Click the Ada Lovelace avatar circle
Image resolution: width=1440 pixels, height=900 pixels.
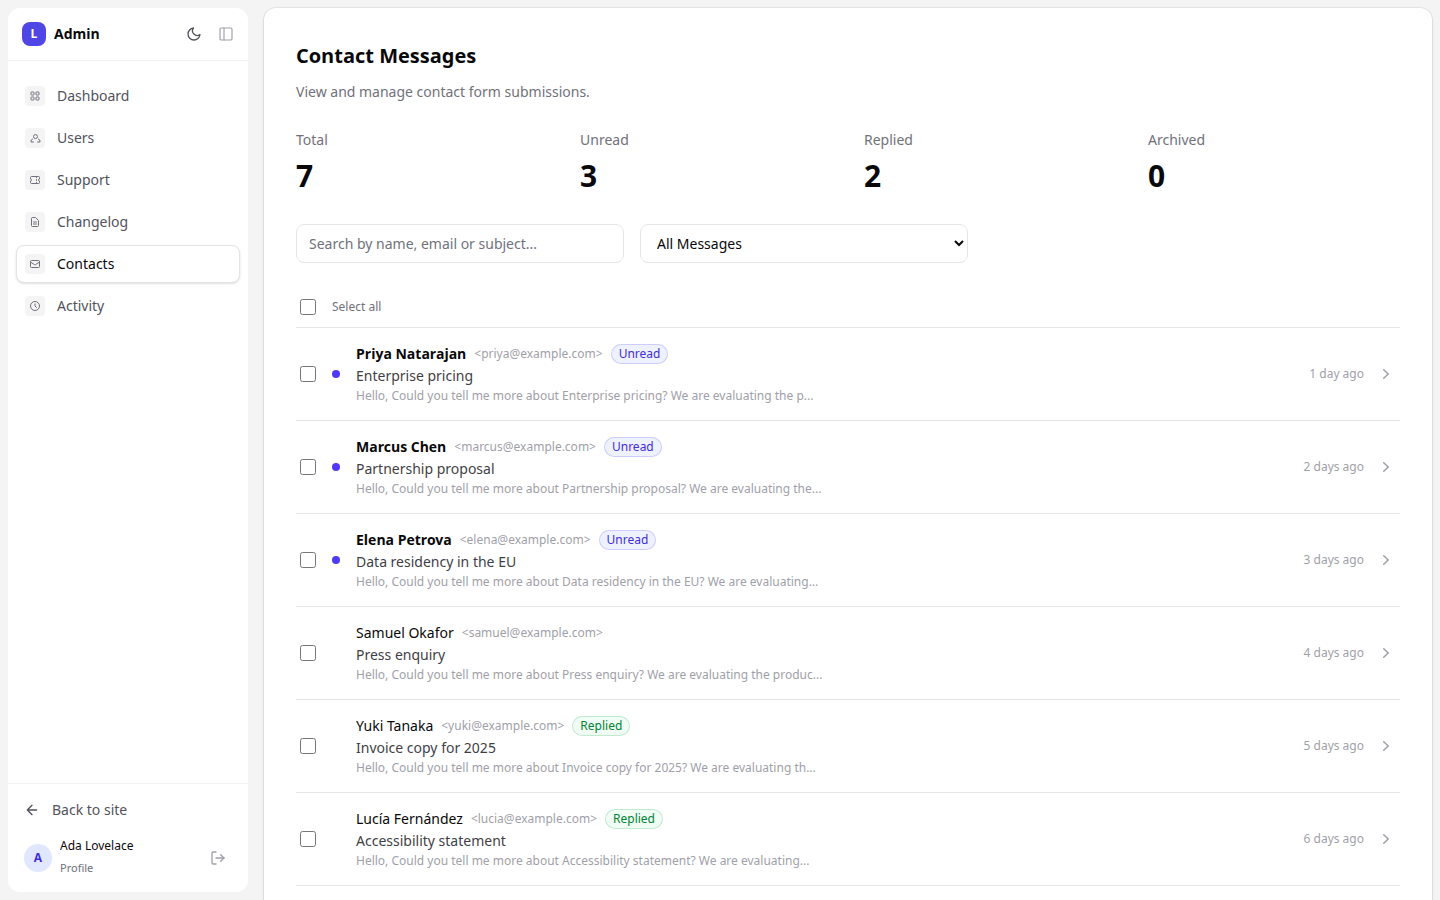(x=38, y=858)
